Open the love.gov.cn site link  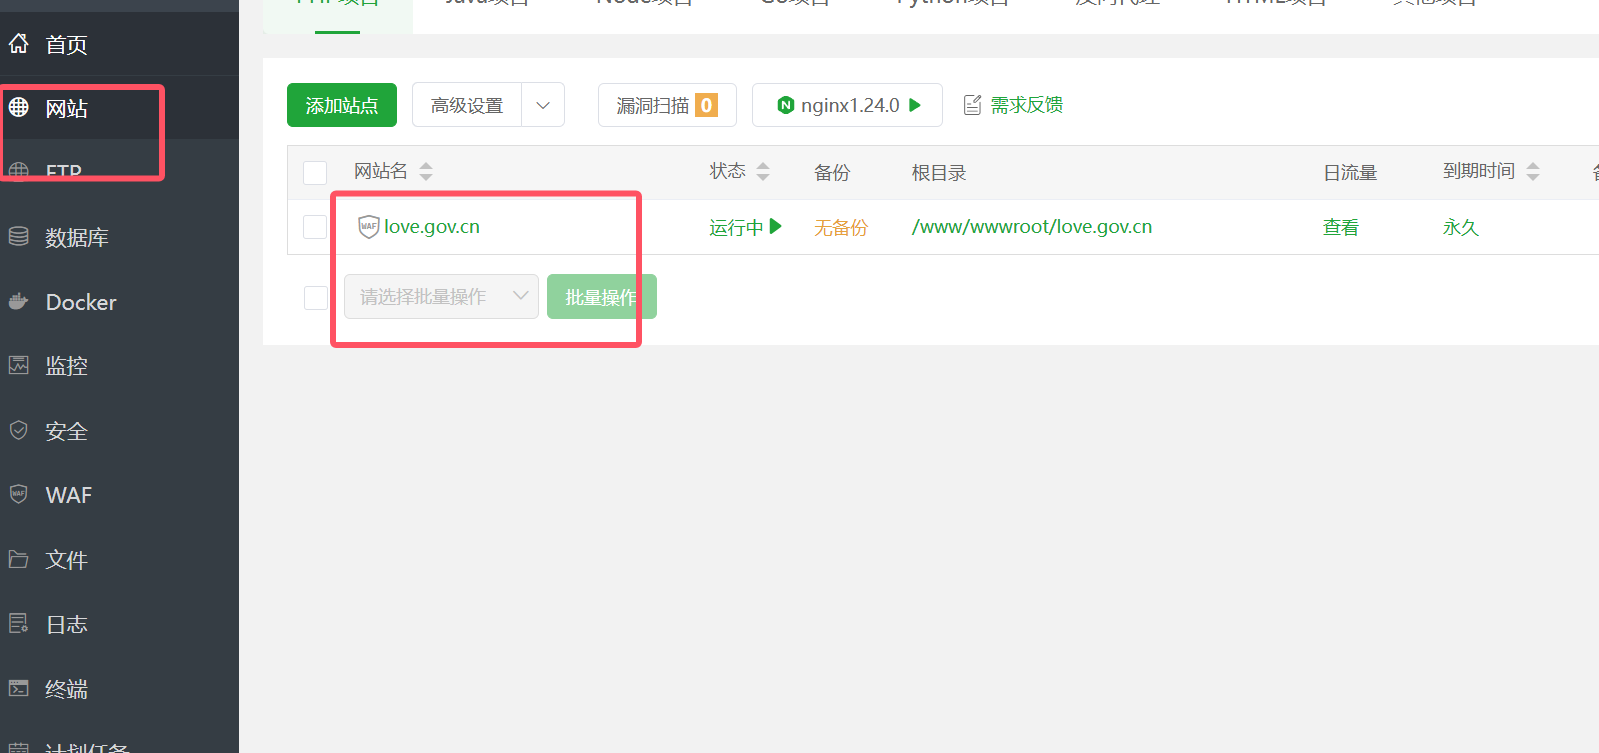tap(432, 227)
